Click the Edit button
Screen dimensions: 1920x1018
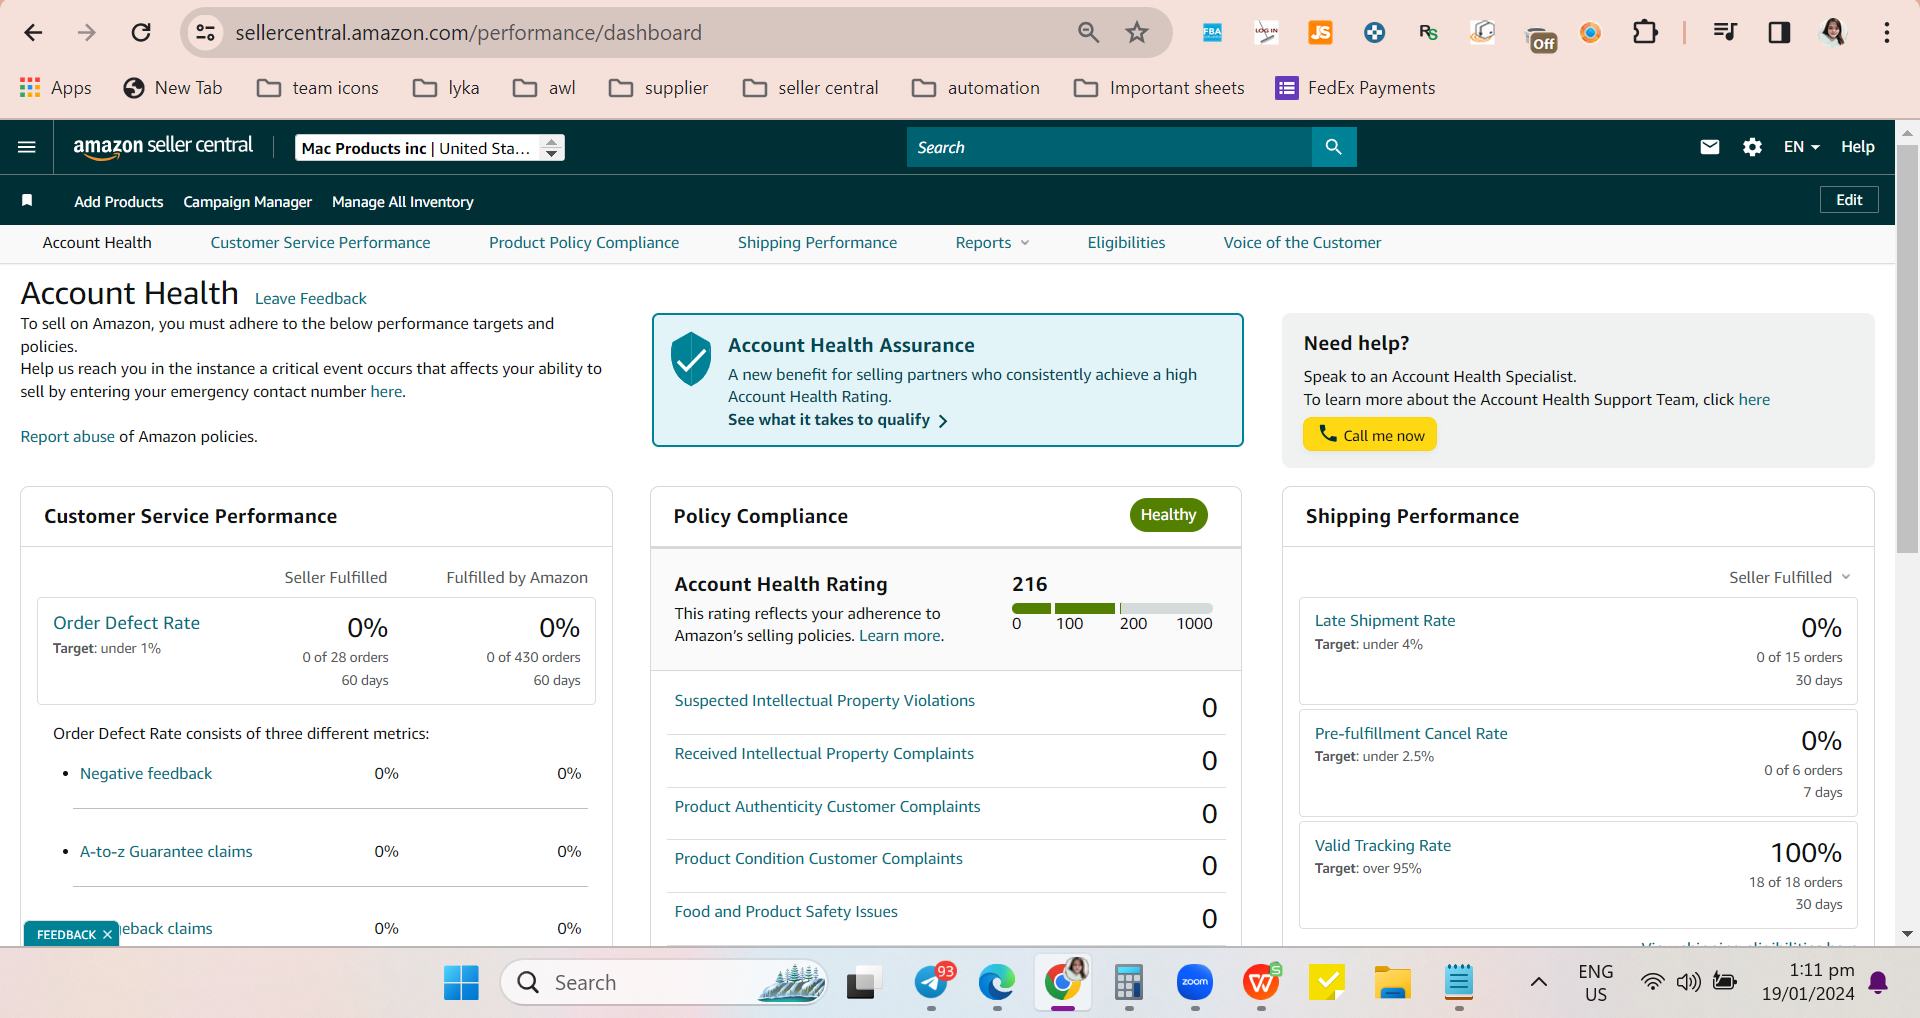(1849, 200)
